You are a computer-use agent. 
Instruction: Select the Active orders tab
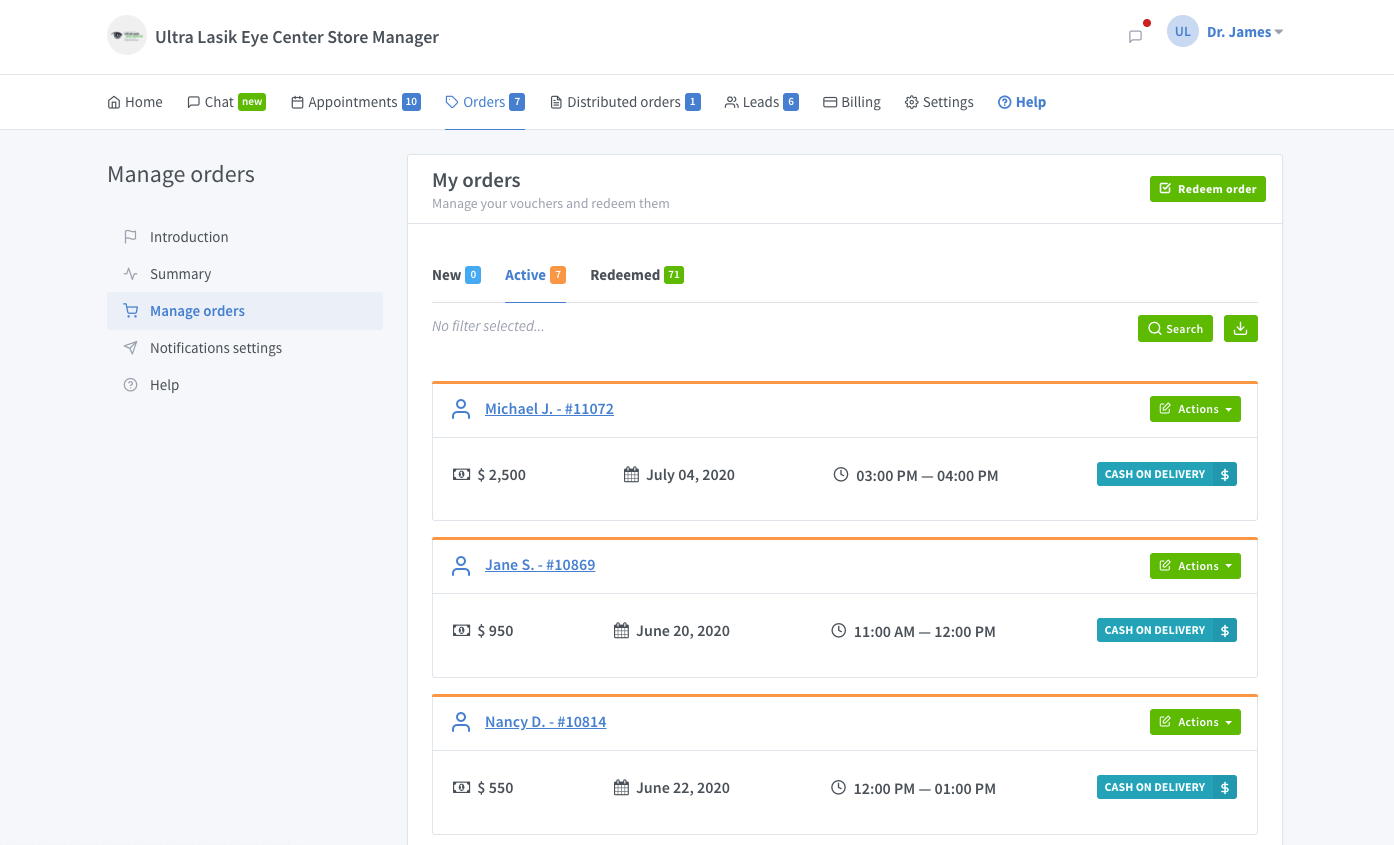coord(535,275)
